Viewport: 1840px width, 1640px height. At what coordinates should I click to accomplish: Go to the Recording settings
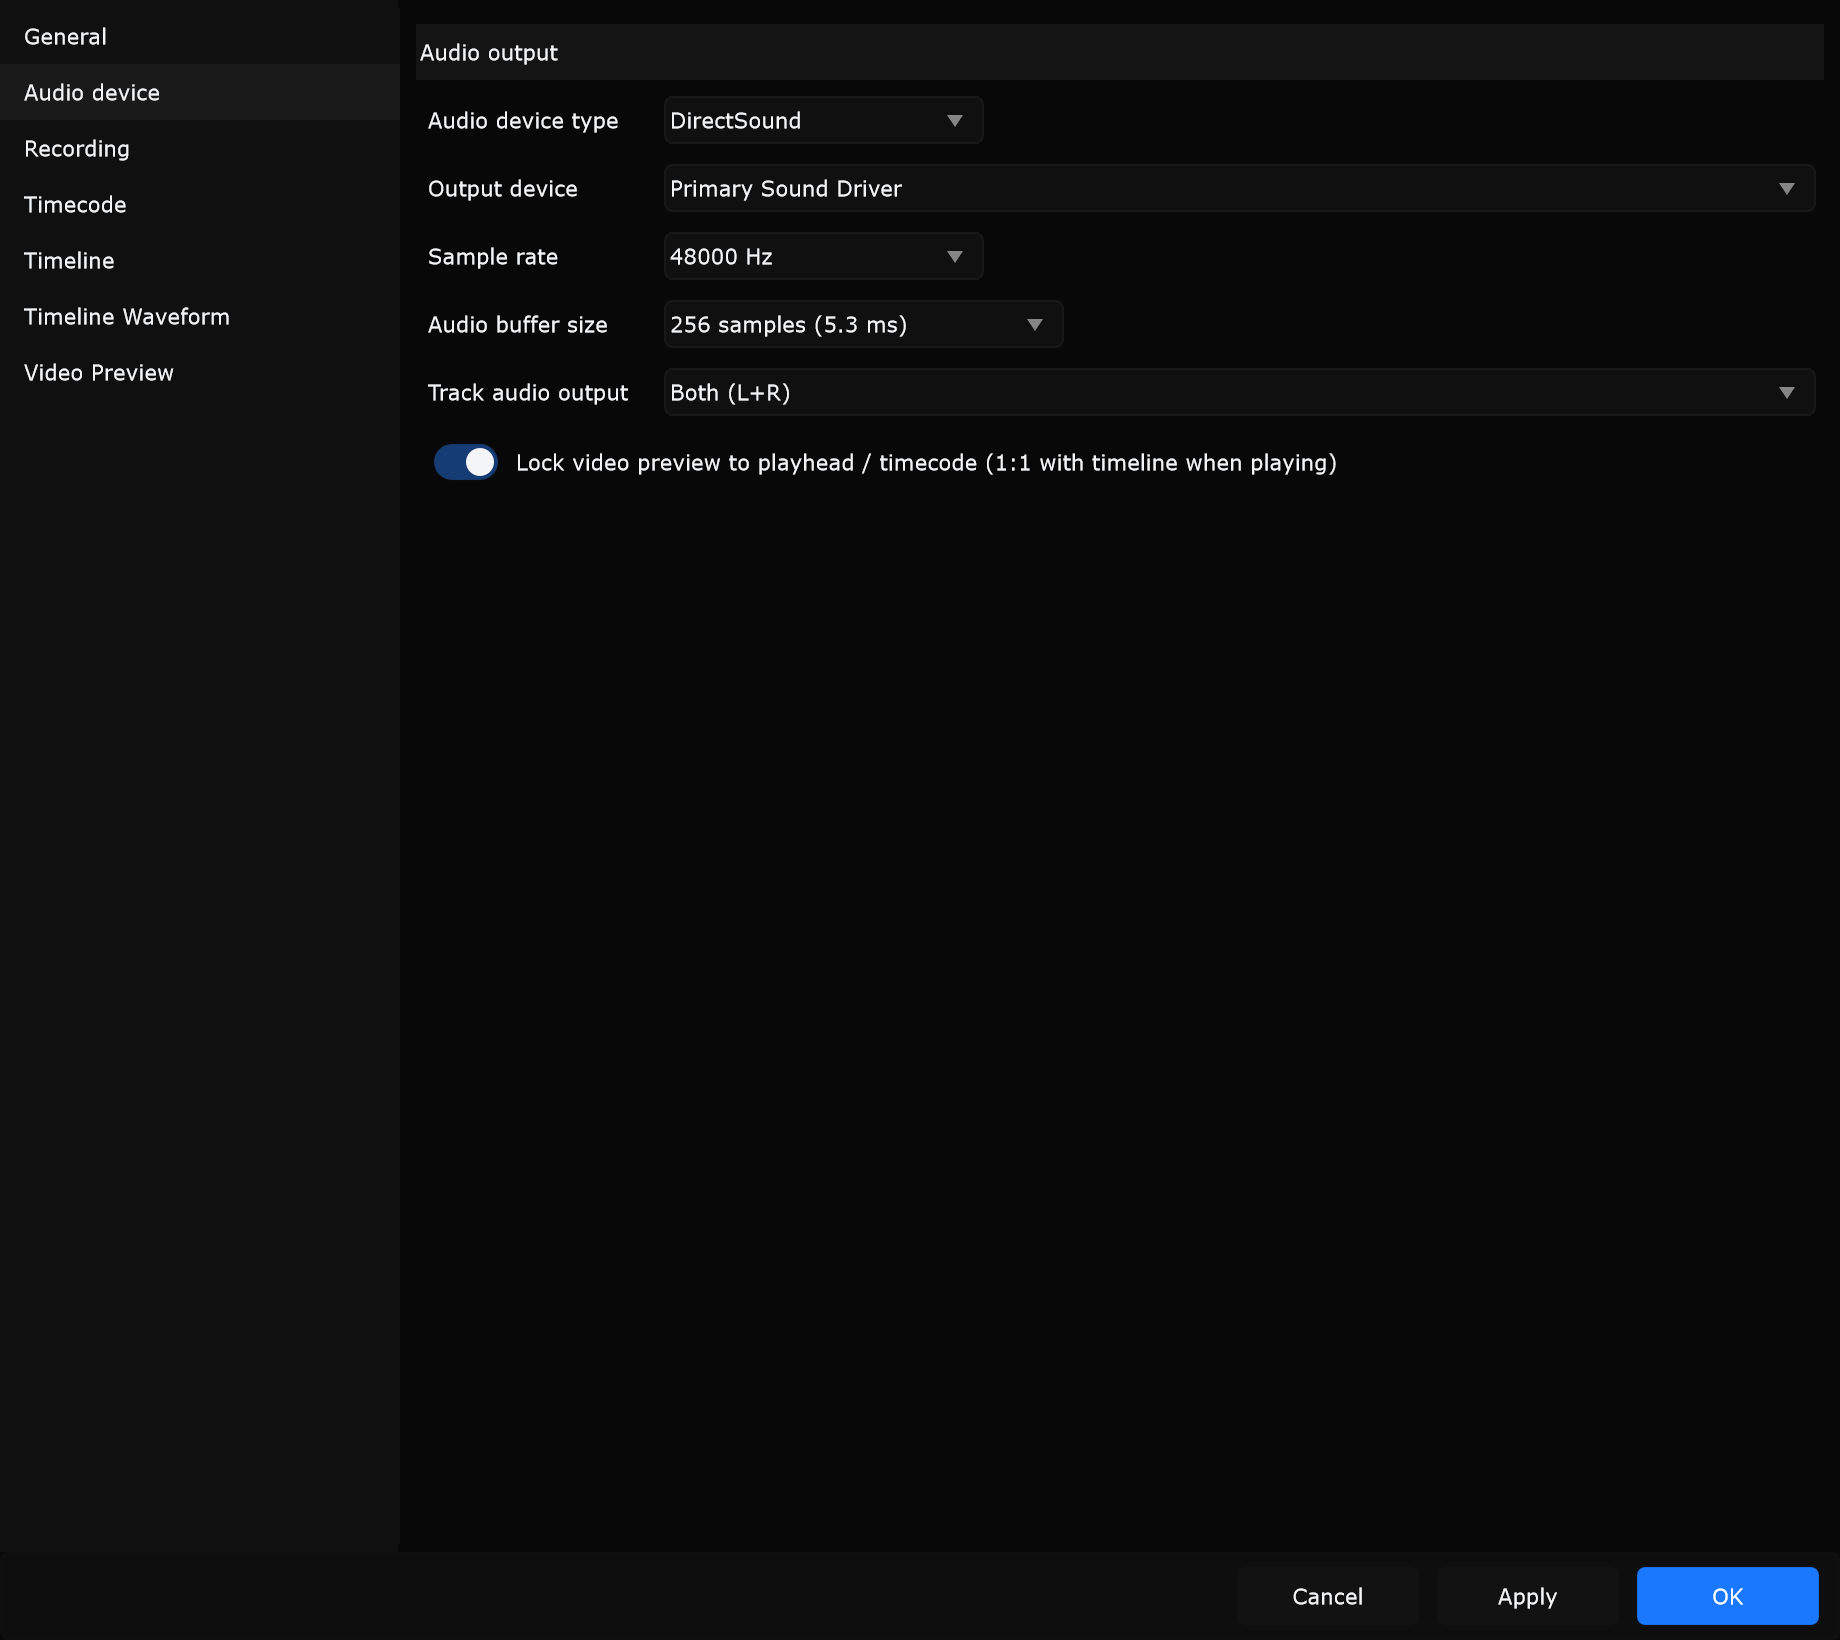200,148
